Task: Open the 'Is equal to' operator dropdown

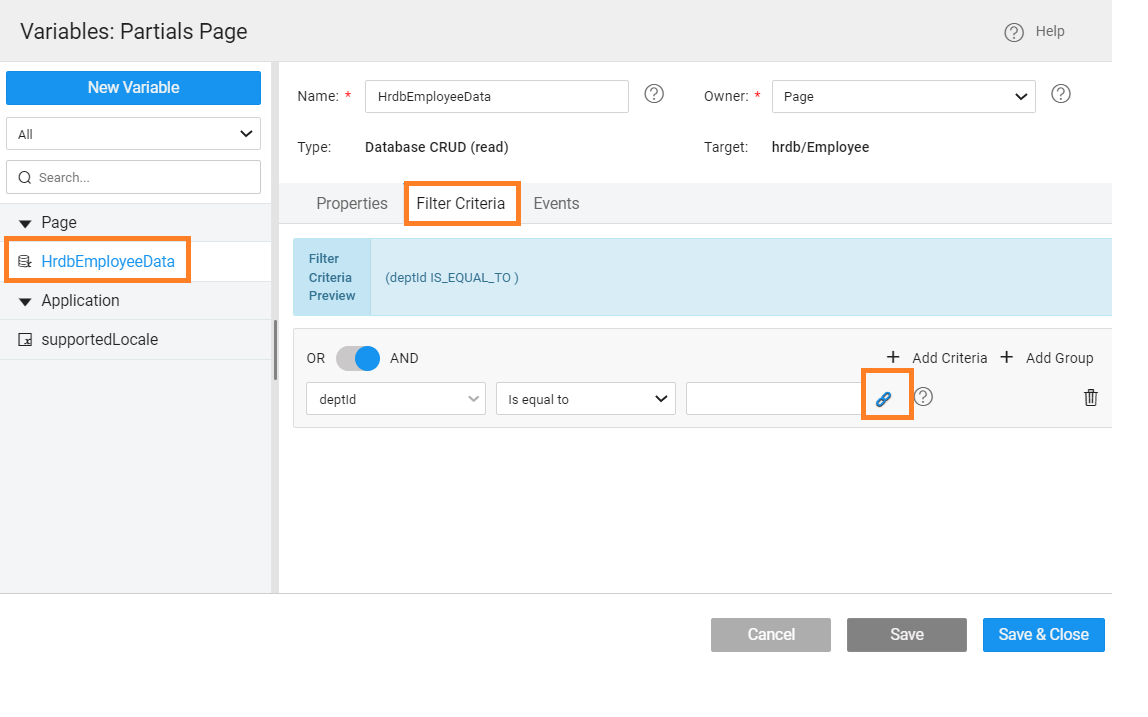Action: (x=585, y=399)
